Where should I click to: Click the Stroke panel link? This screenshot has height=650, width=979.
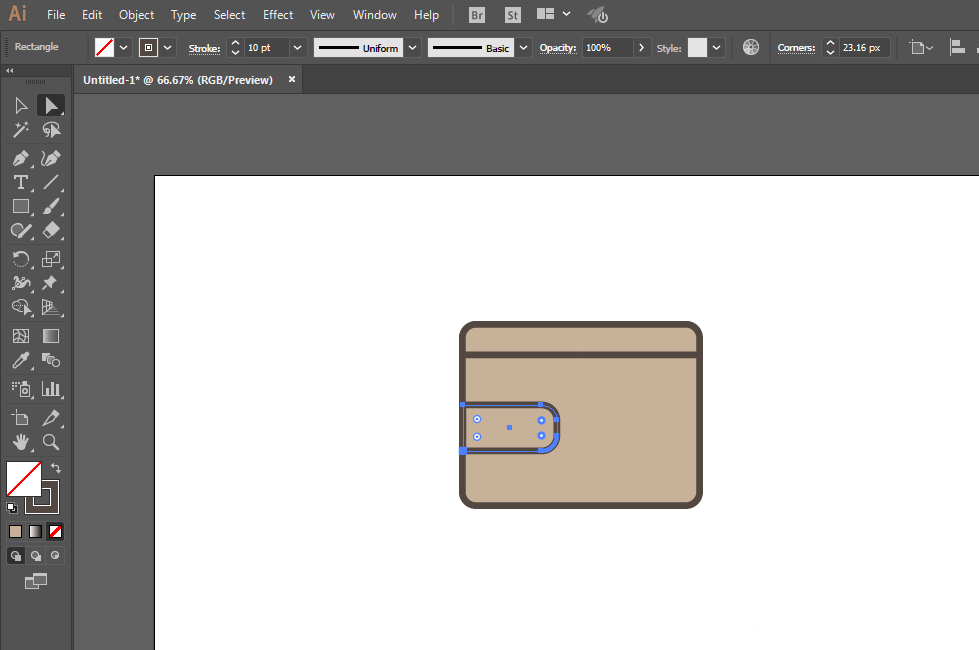204,47
